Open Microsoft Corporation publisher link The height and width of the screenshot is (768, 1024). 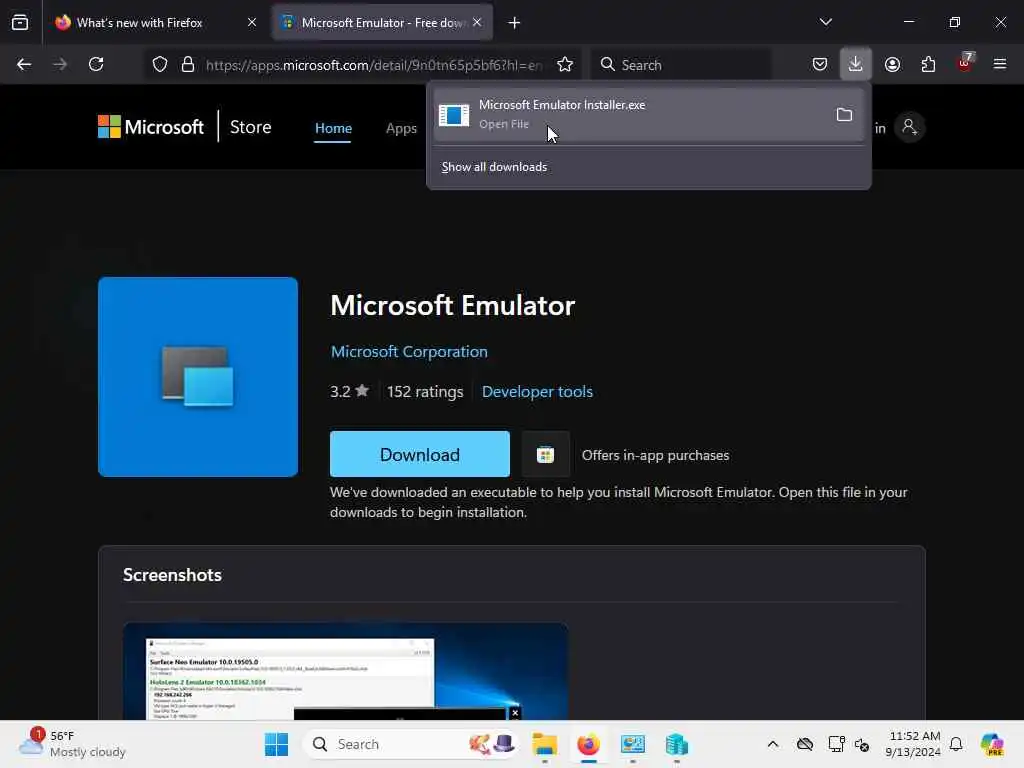[409, 351]
